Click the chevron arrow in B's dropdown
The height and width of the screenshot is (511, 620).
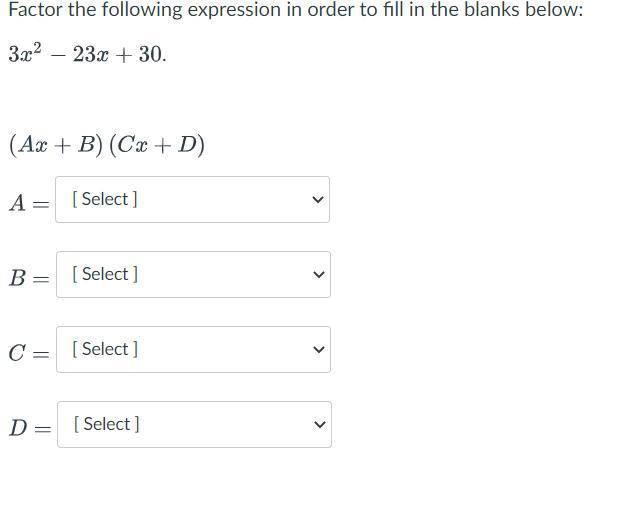point(318,275)
